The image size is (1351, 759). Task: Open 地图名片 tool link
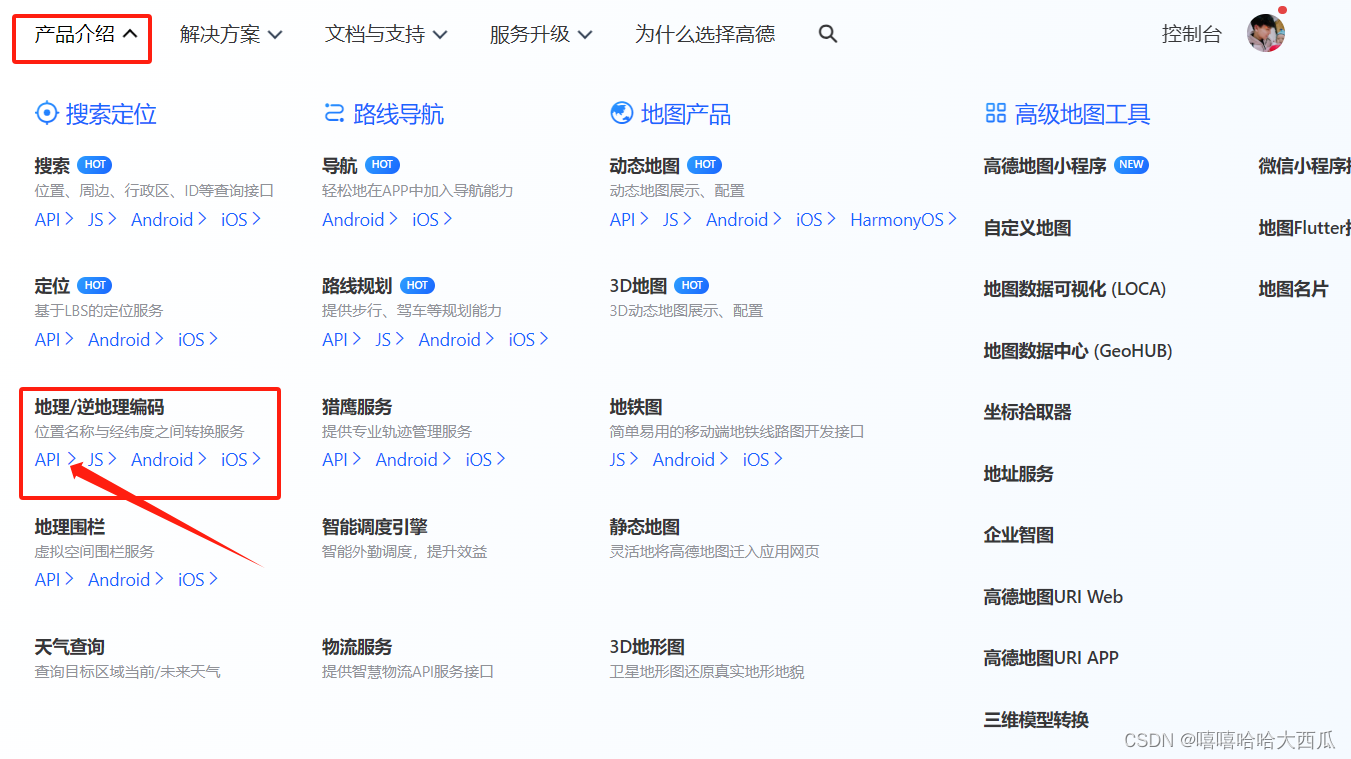1293,289
